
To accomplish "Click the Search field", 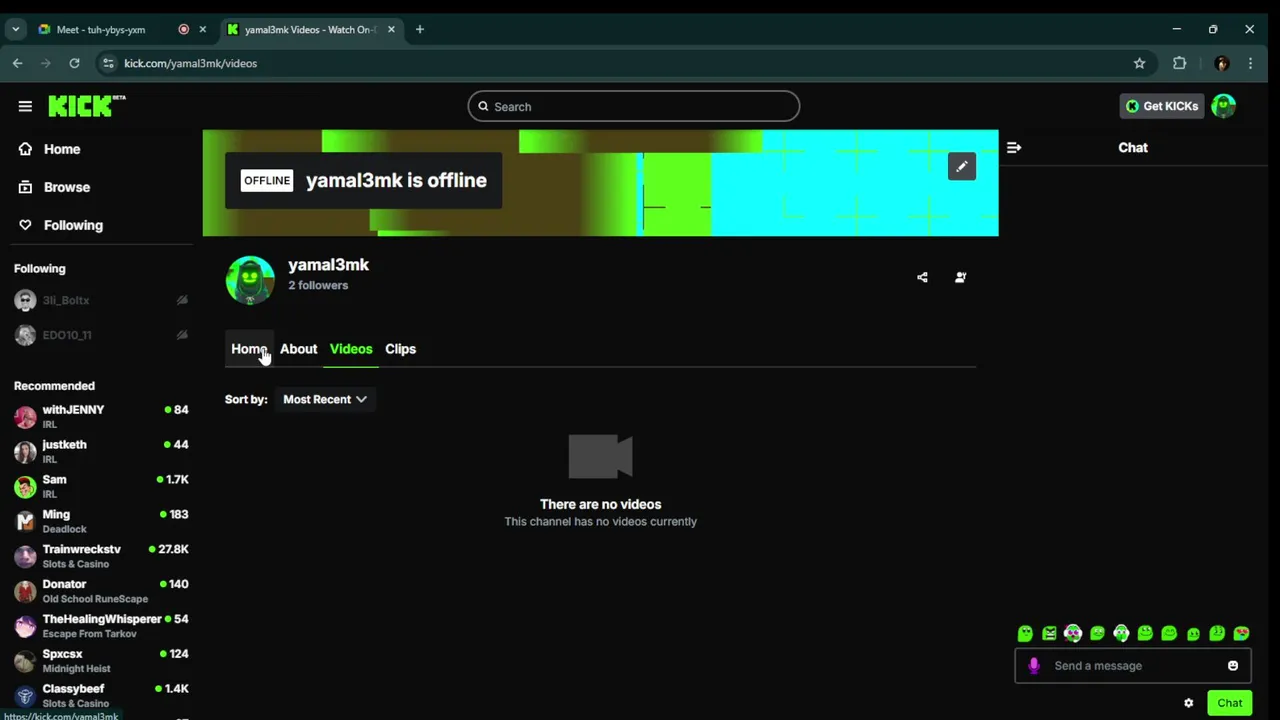I will pyautogui.click(x=634, y=106).
